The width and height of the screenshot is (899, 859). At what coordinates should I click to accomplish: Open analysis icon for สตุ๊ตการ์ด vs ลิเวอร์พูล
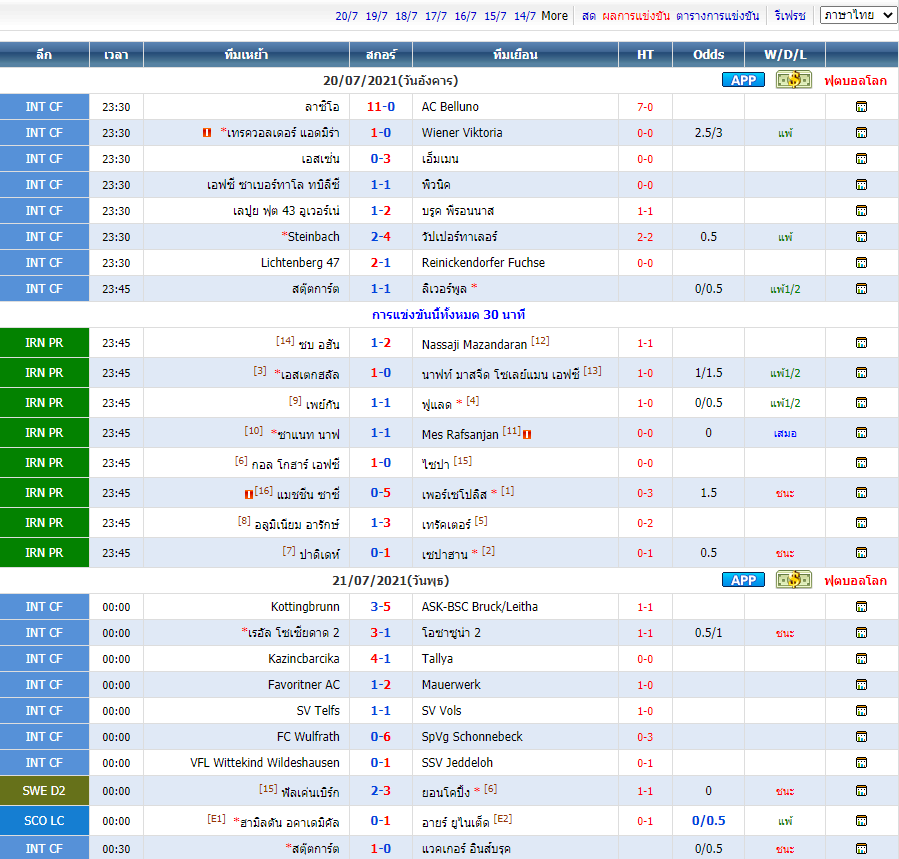click(x=861, y=288)
